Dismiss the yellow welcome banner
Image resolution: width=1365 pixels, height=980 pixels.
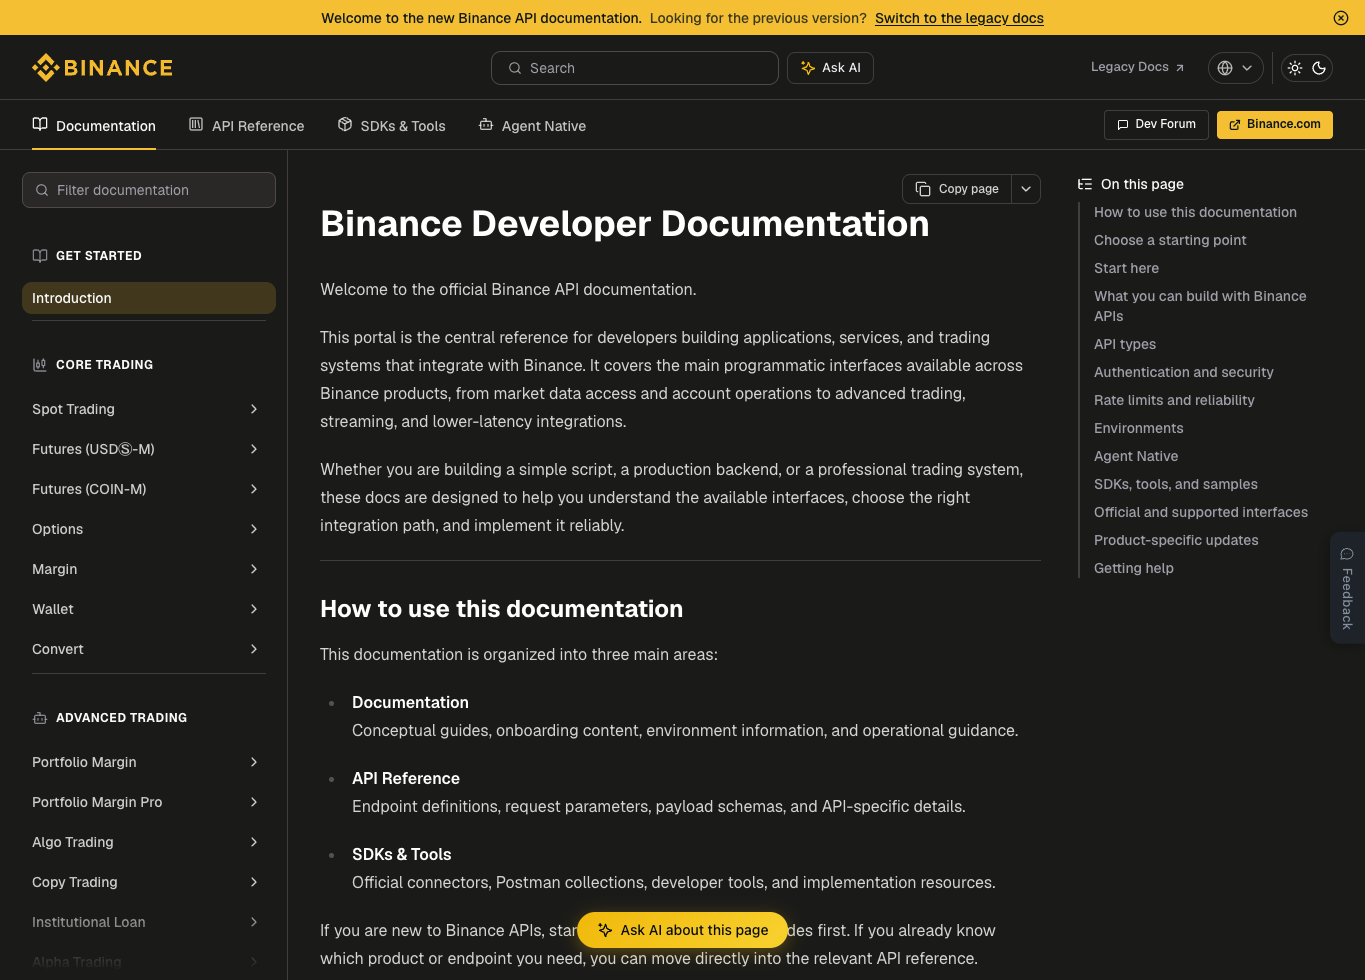point(1341,18)
